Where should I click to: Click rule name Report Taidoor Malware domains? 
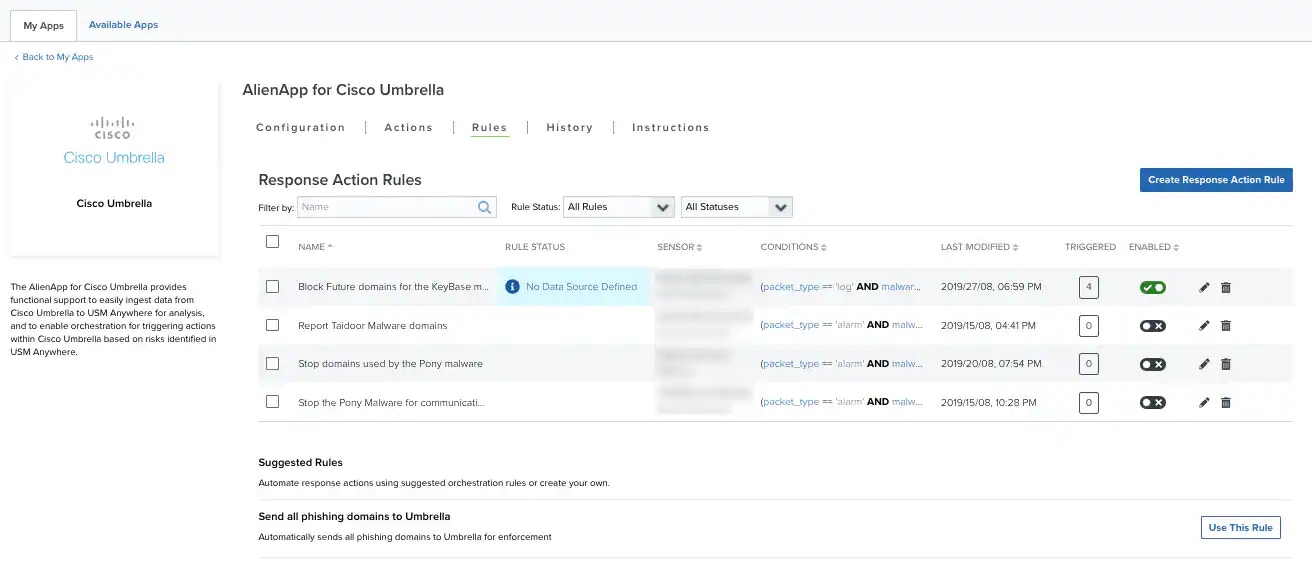(373, 325)
